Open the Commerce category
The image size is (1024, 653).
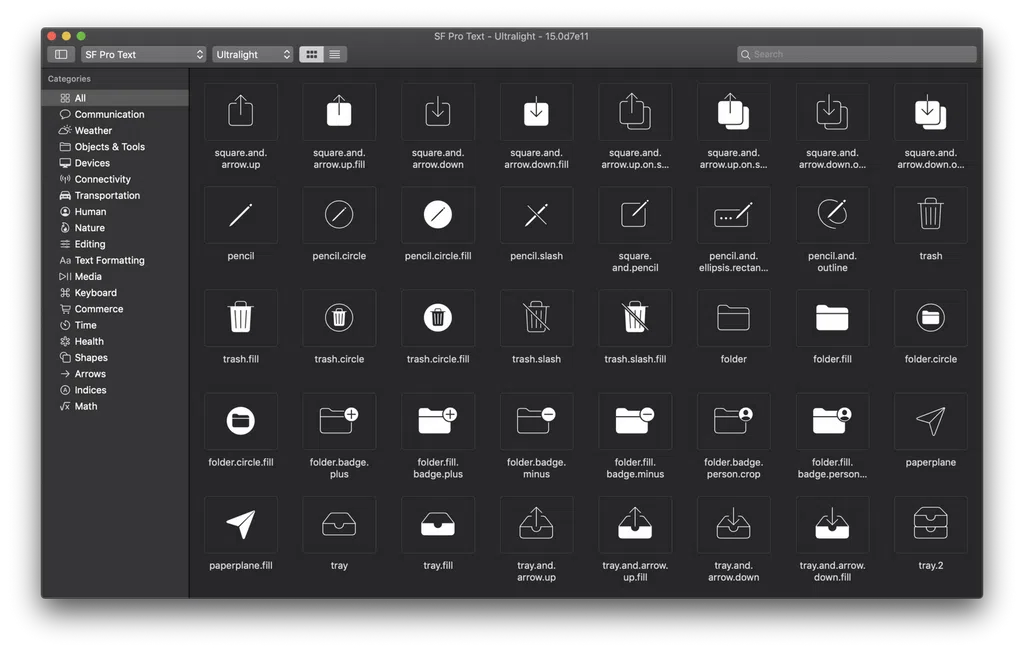click(115, 309)
